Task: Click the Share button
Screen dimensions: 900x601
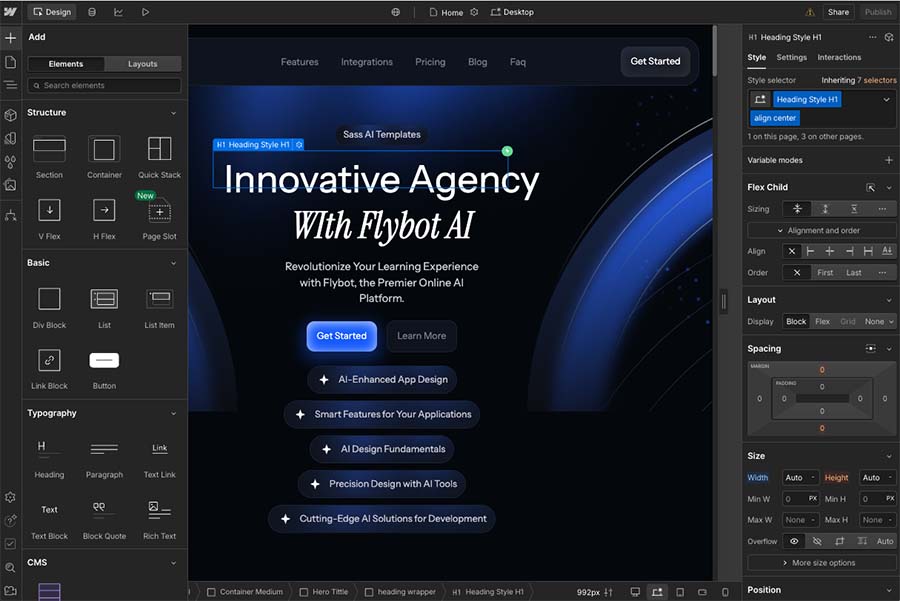Action: point(838,12)
